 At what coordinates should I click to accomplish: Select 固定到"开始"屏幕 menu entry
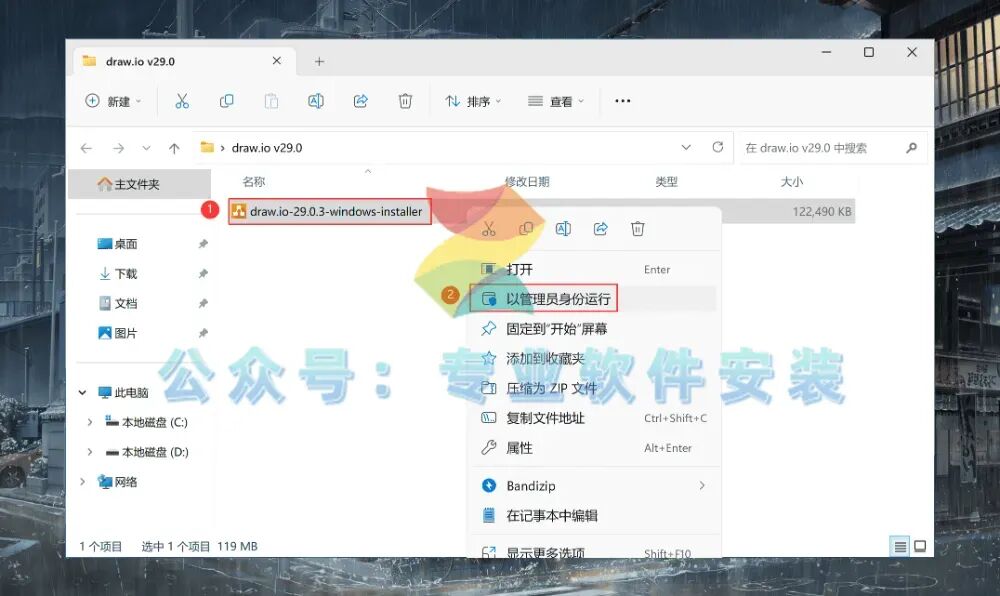(x=596, y=328)
